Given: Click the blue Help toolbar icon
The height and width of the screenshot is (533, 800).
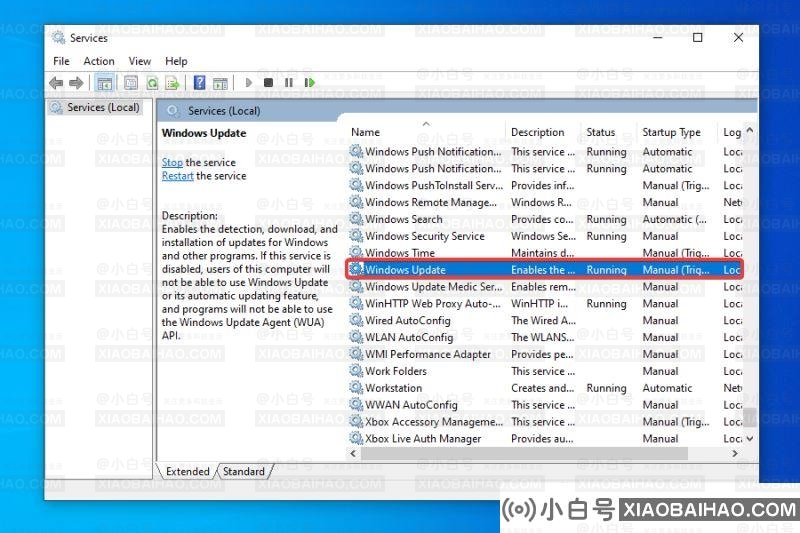Looking at the screenshot, I should [x=199, y=83].
